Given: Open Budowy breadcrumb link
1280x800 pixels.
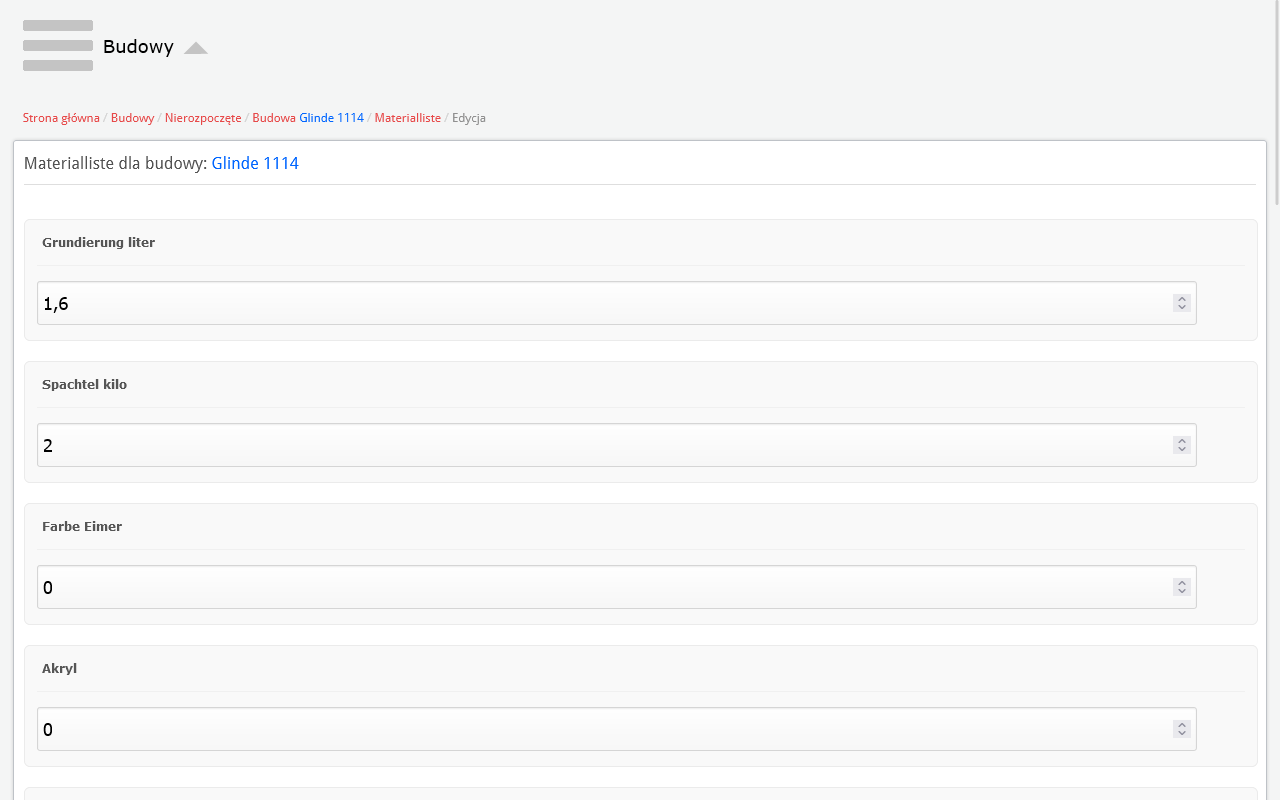Looking at the screenshot, I should pos(132,118).
